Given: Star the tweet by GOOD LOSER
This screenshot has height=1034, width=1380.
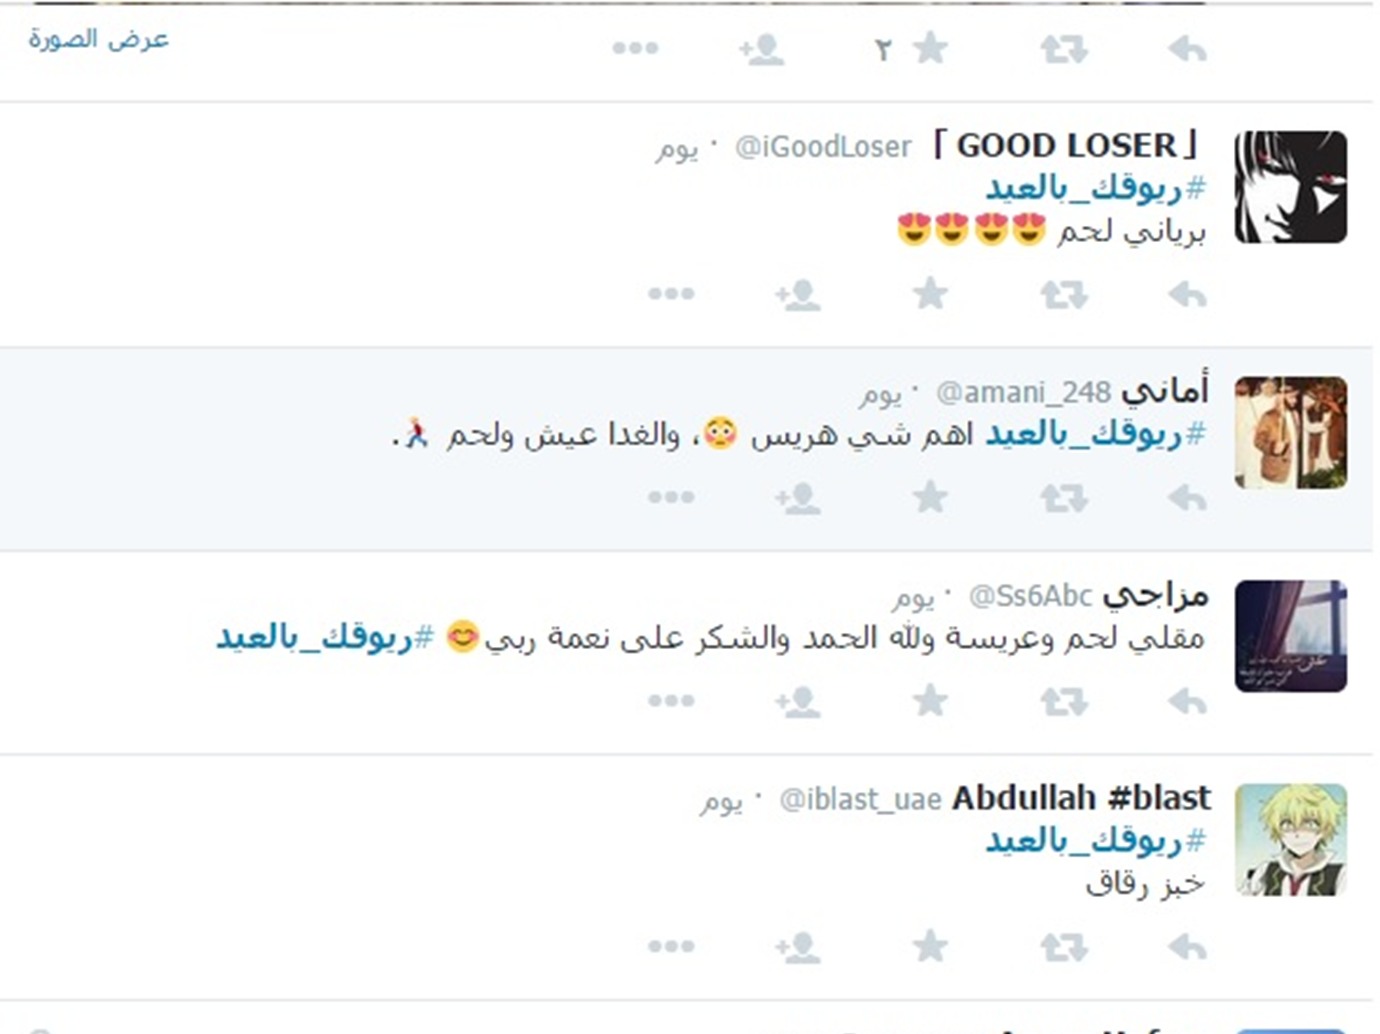Looking at the screenshot, I should point(930,294).
